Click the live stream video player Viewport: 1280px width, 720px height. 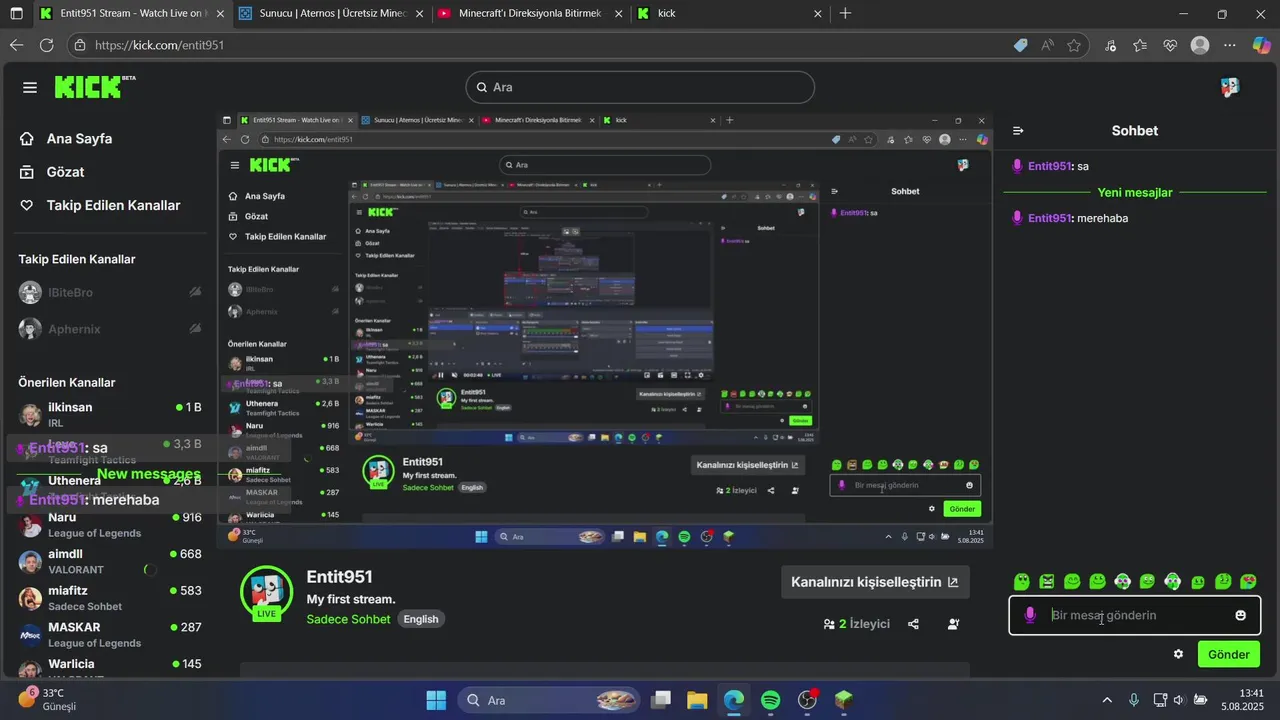pos(604,330)
